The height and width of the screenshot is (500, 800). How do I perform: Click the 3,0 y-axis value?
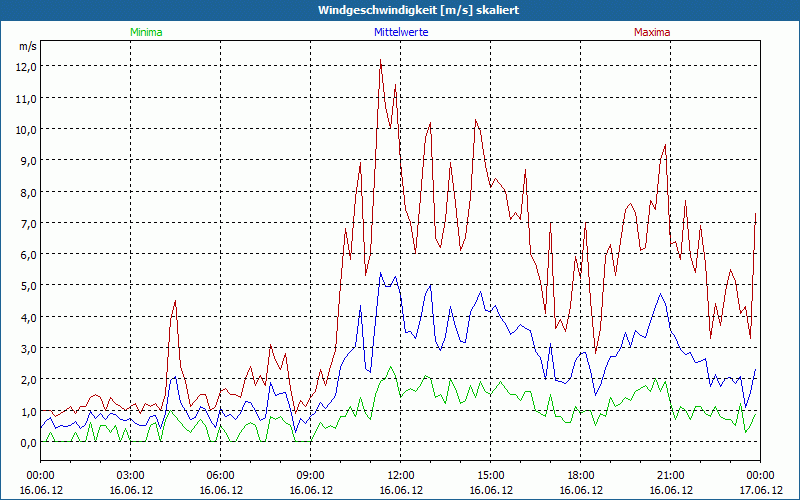point(28,348)
